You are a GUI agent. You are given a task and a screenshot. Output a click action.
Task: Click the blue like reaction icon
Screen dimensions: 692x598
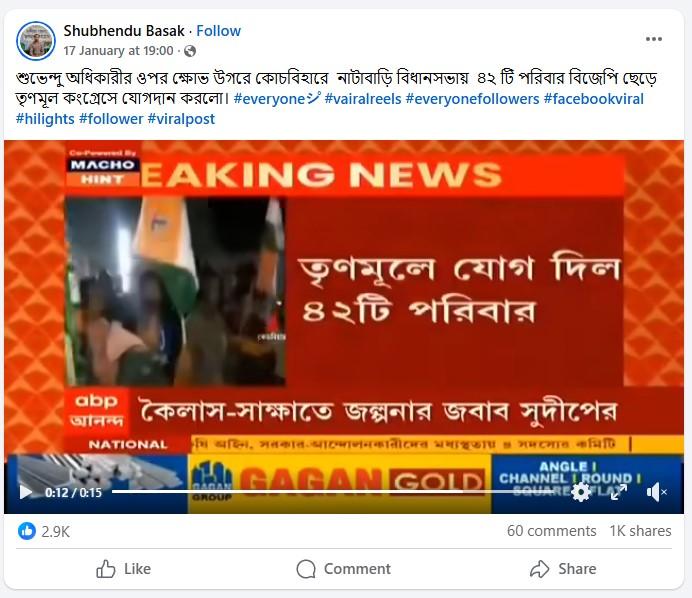[26, 531]
